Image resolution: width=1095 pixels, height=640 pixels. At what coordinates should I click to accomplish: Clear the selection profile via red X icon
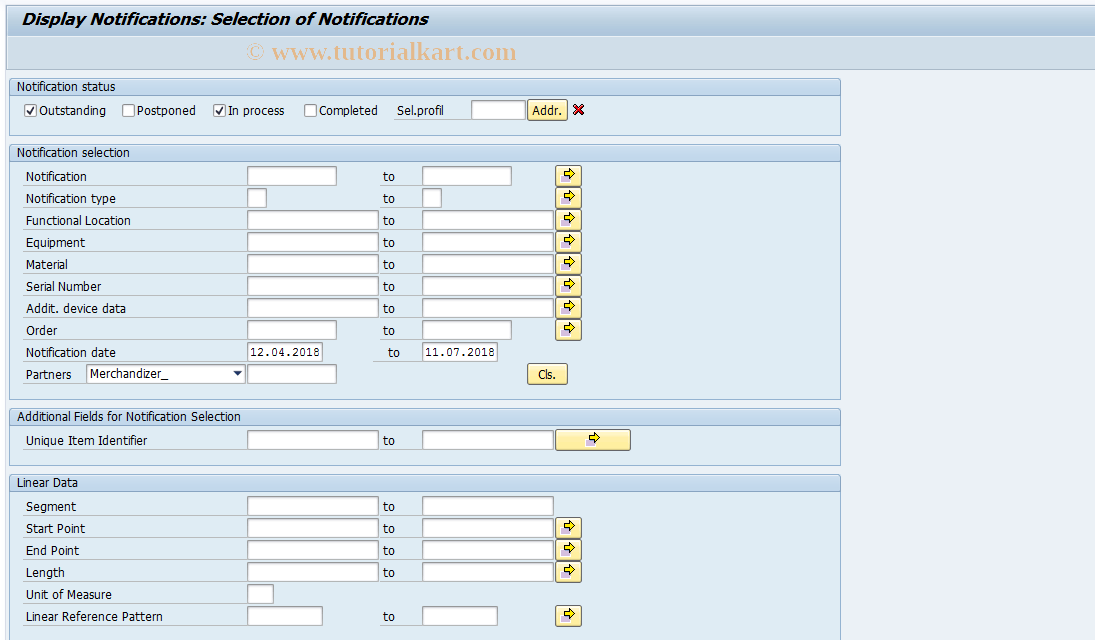[x=578, y=110]
